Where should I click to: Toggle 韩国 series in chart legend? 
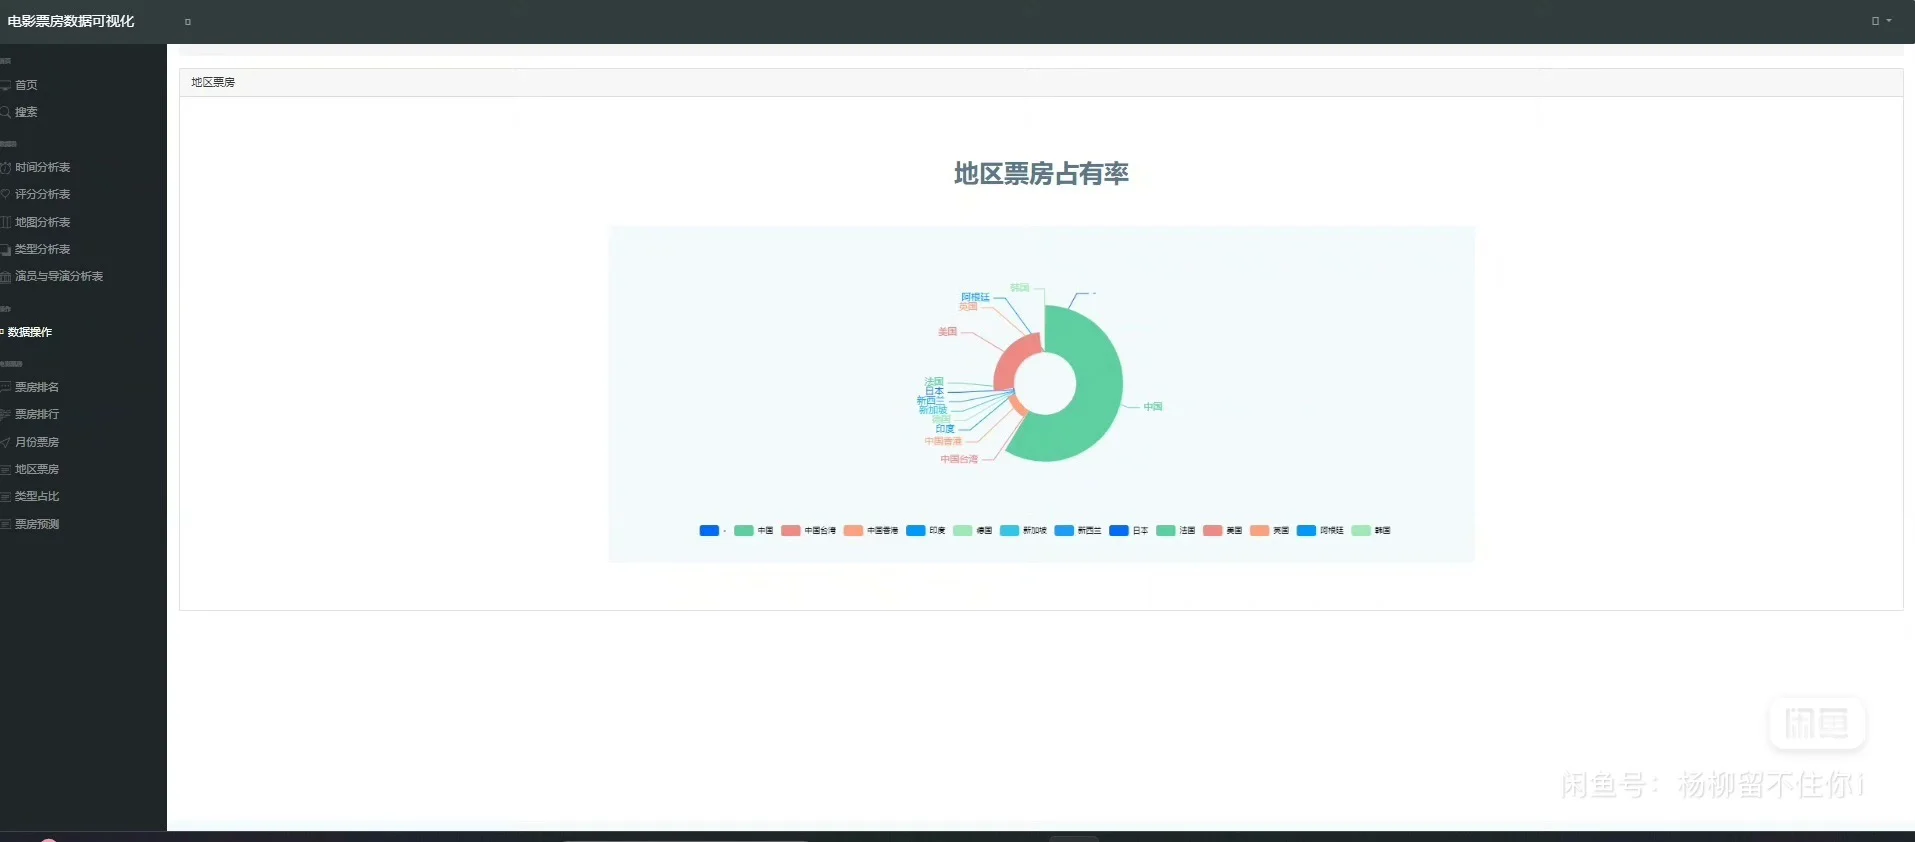[1371, 531]
